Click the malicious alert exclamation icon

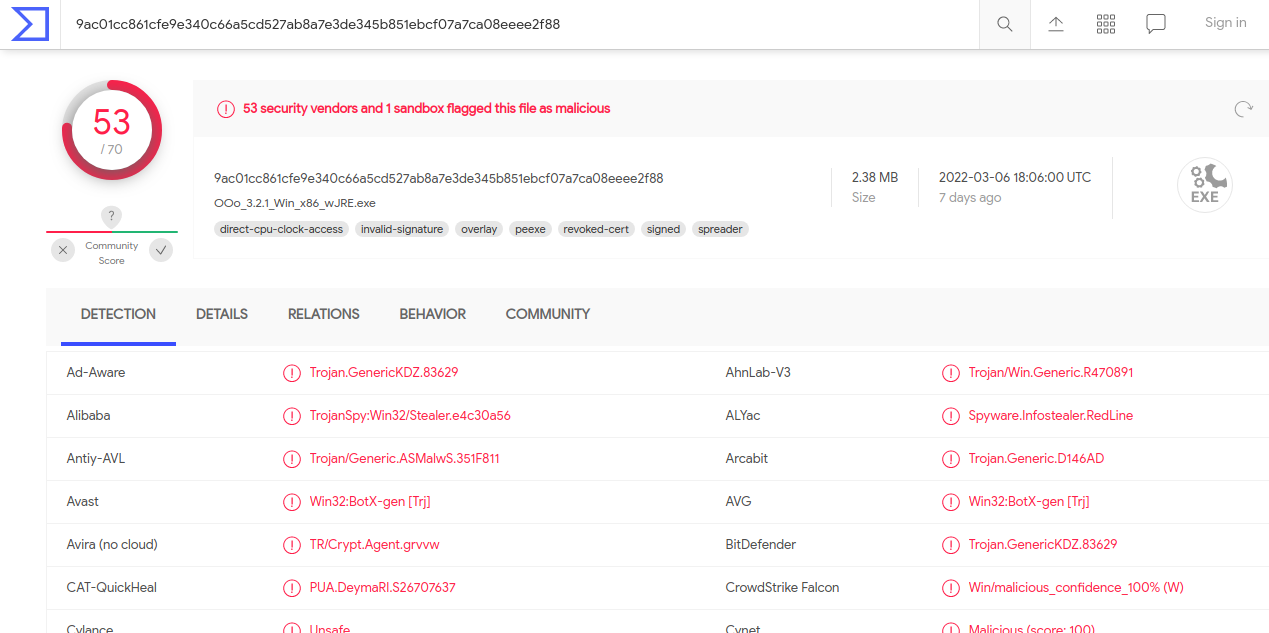[226, 109]
